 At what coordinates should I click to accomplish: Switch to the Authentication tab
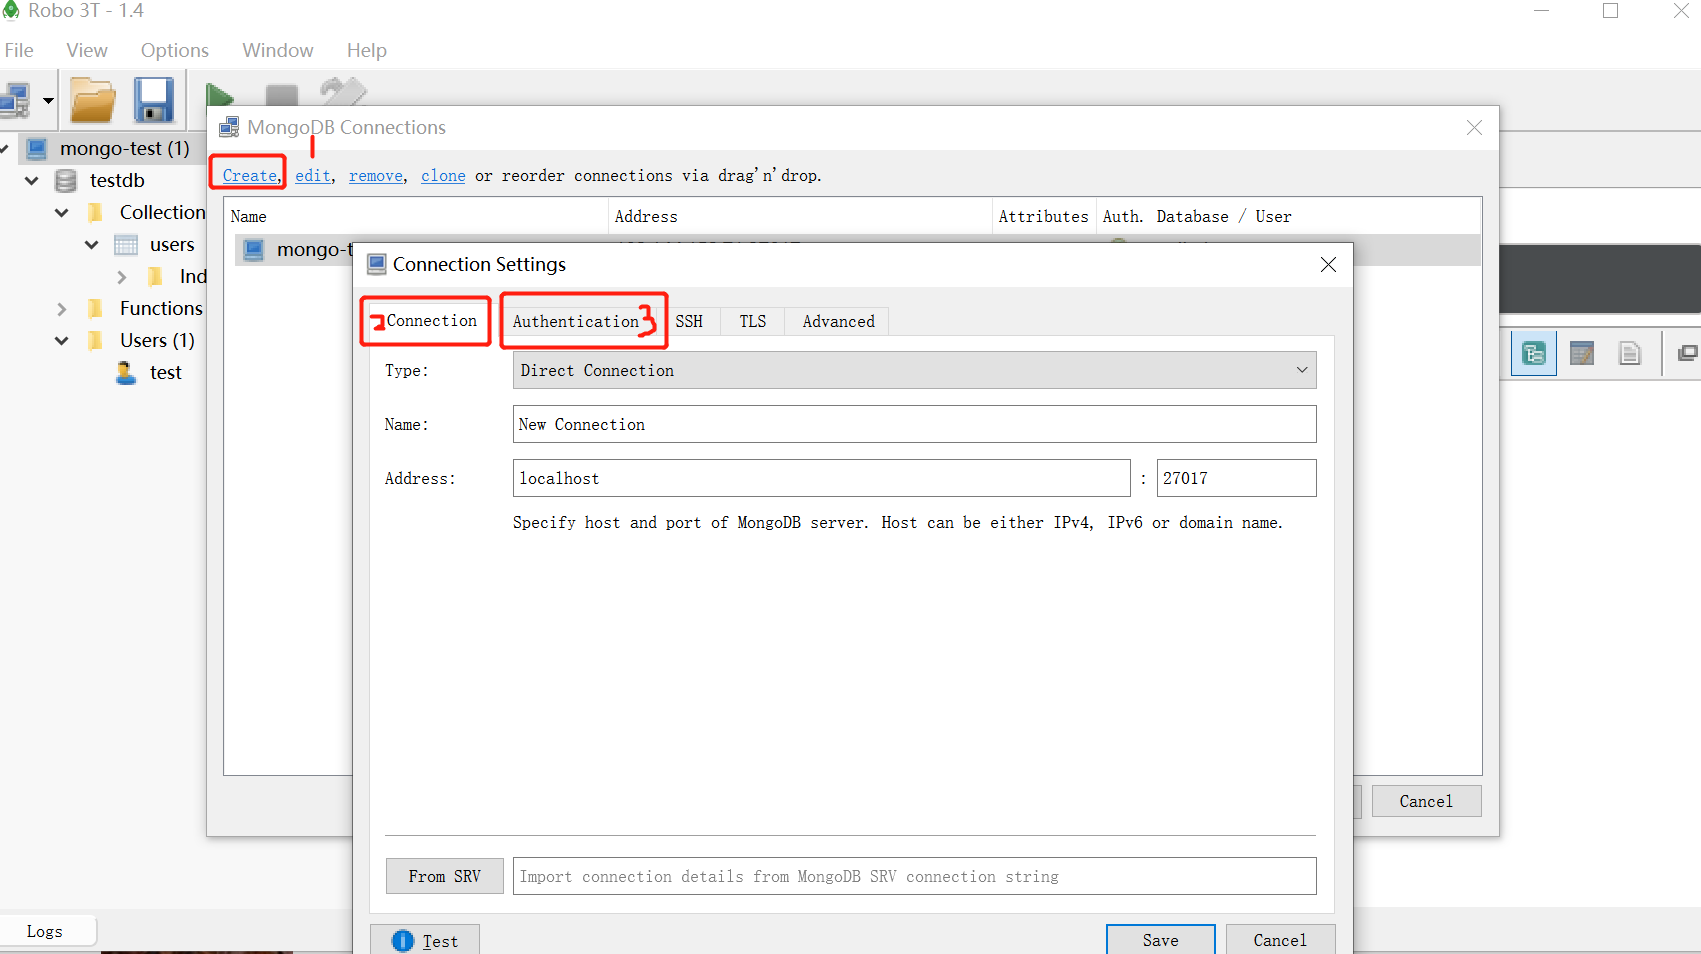point(576,321)
